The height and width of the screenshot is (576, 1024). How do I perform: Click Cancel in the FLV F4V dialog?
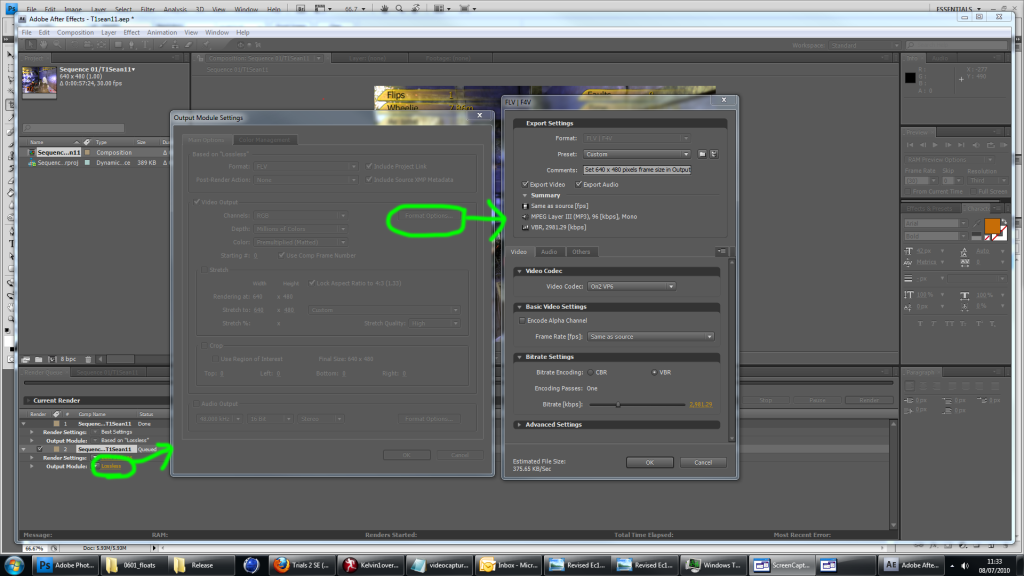[703, 462]
